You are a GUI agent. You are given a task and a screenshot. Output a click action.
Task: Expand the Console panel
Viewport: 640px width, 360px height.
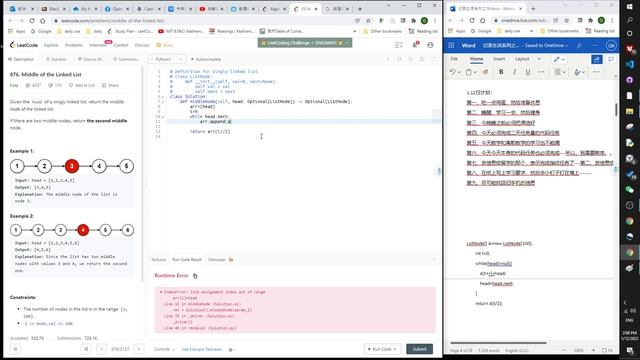click(x=164, y=349)
